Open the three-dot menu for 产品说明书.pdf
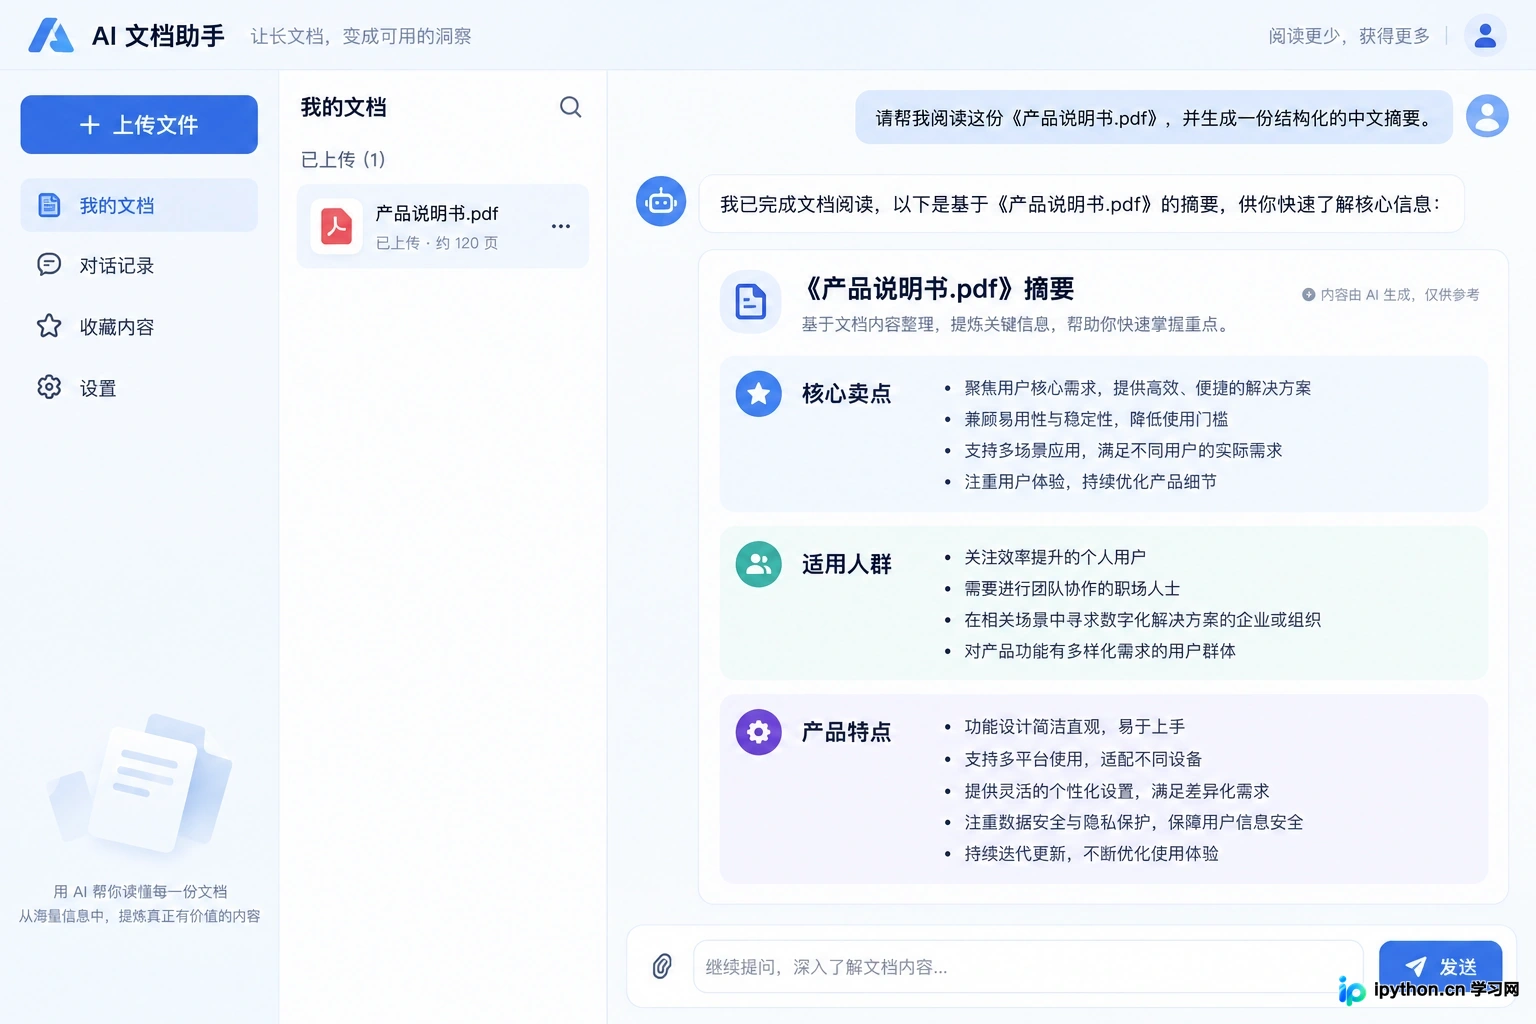The width and height of the screenshot is (1536, 1024). pos(561,226)
